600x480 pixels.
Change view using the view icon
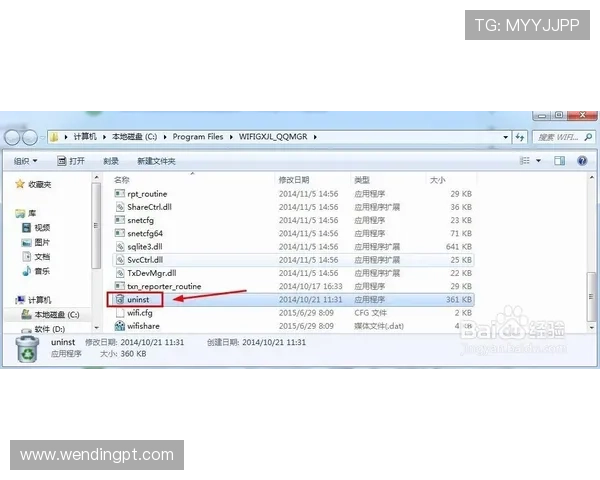(525, 161)
